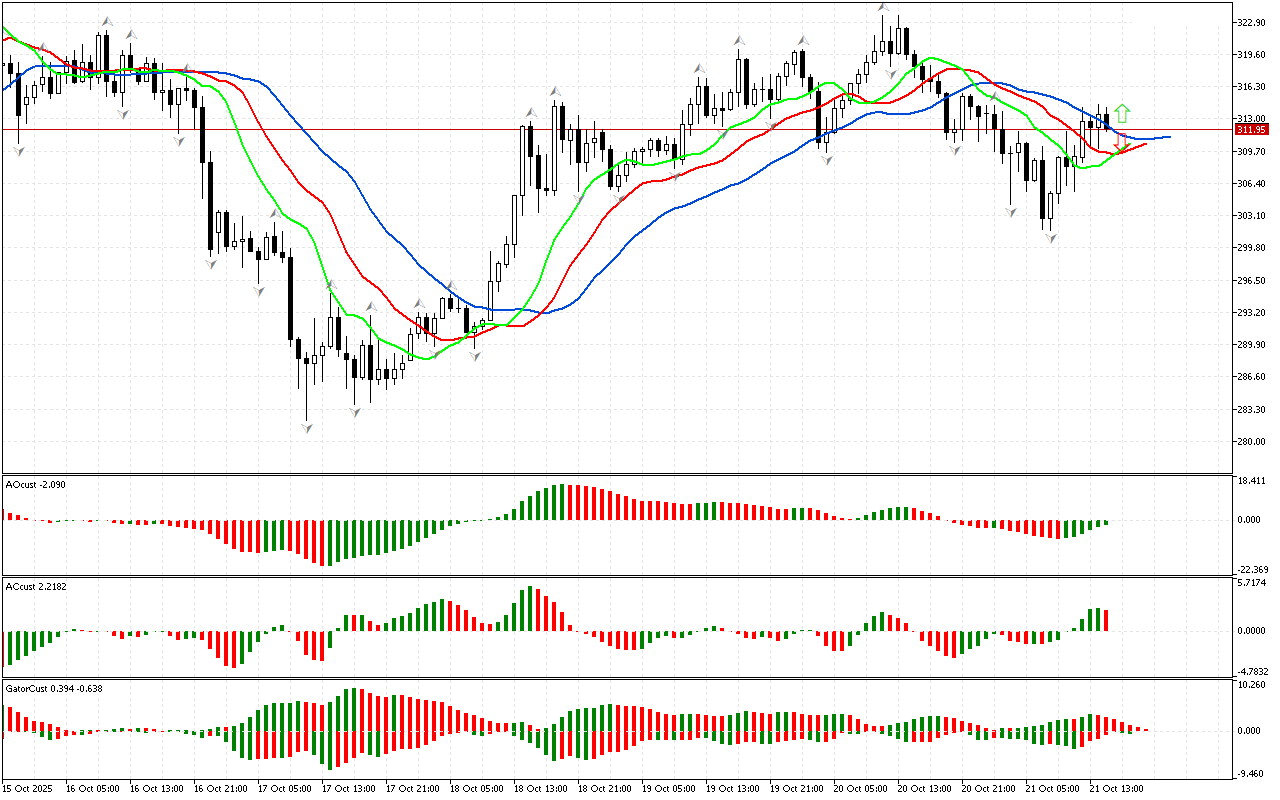Image resolution: width=1280 pixels, height=800 pixels.
Task: Click the 21 Oct 13:00 time label
Action: click(x=1116, y=788)
